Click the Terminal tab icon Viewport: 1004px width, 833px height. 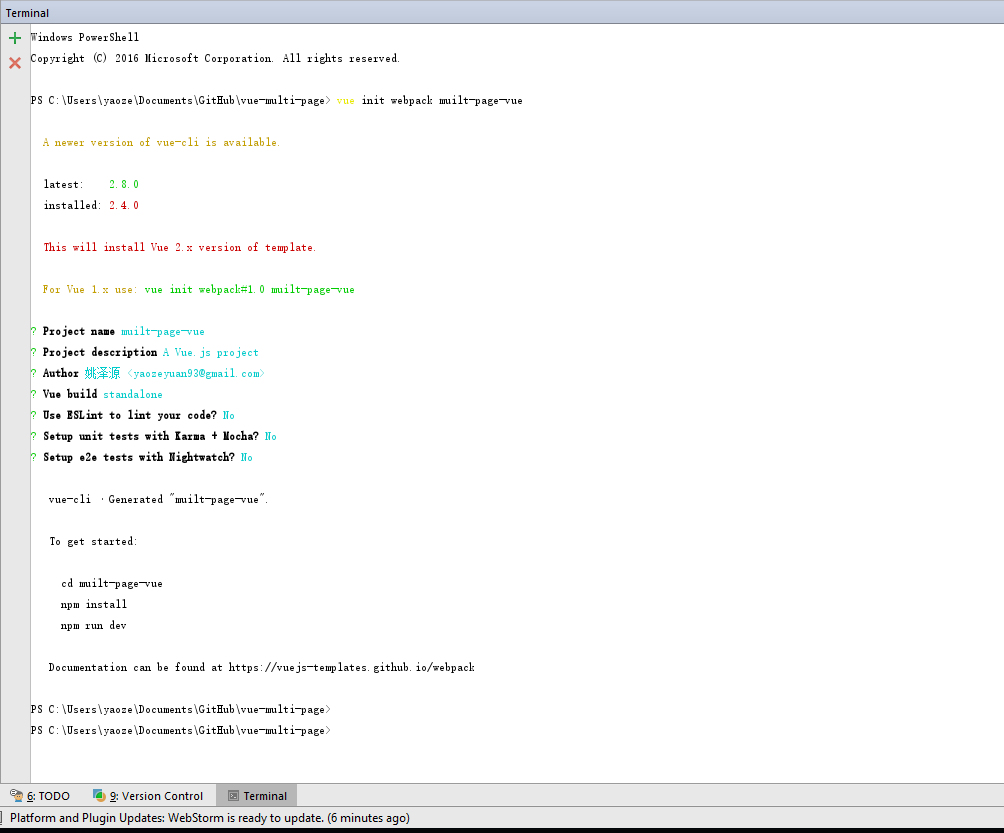click(234, 796)
